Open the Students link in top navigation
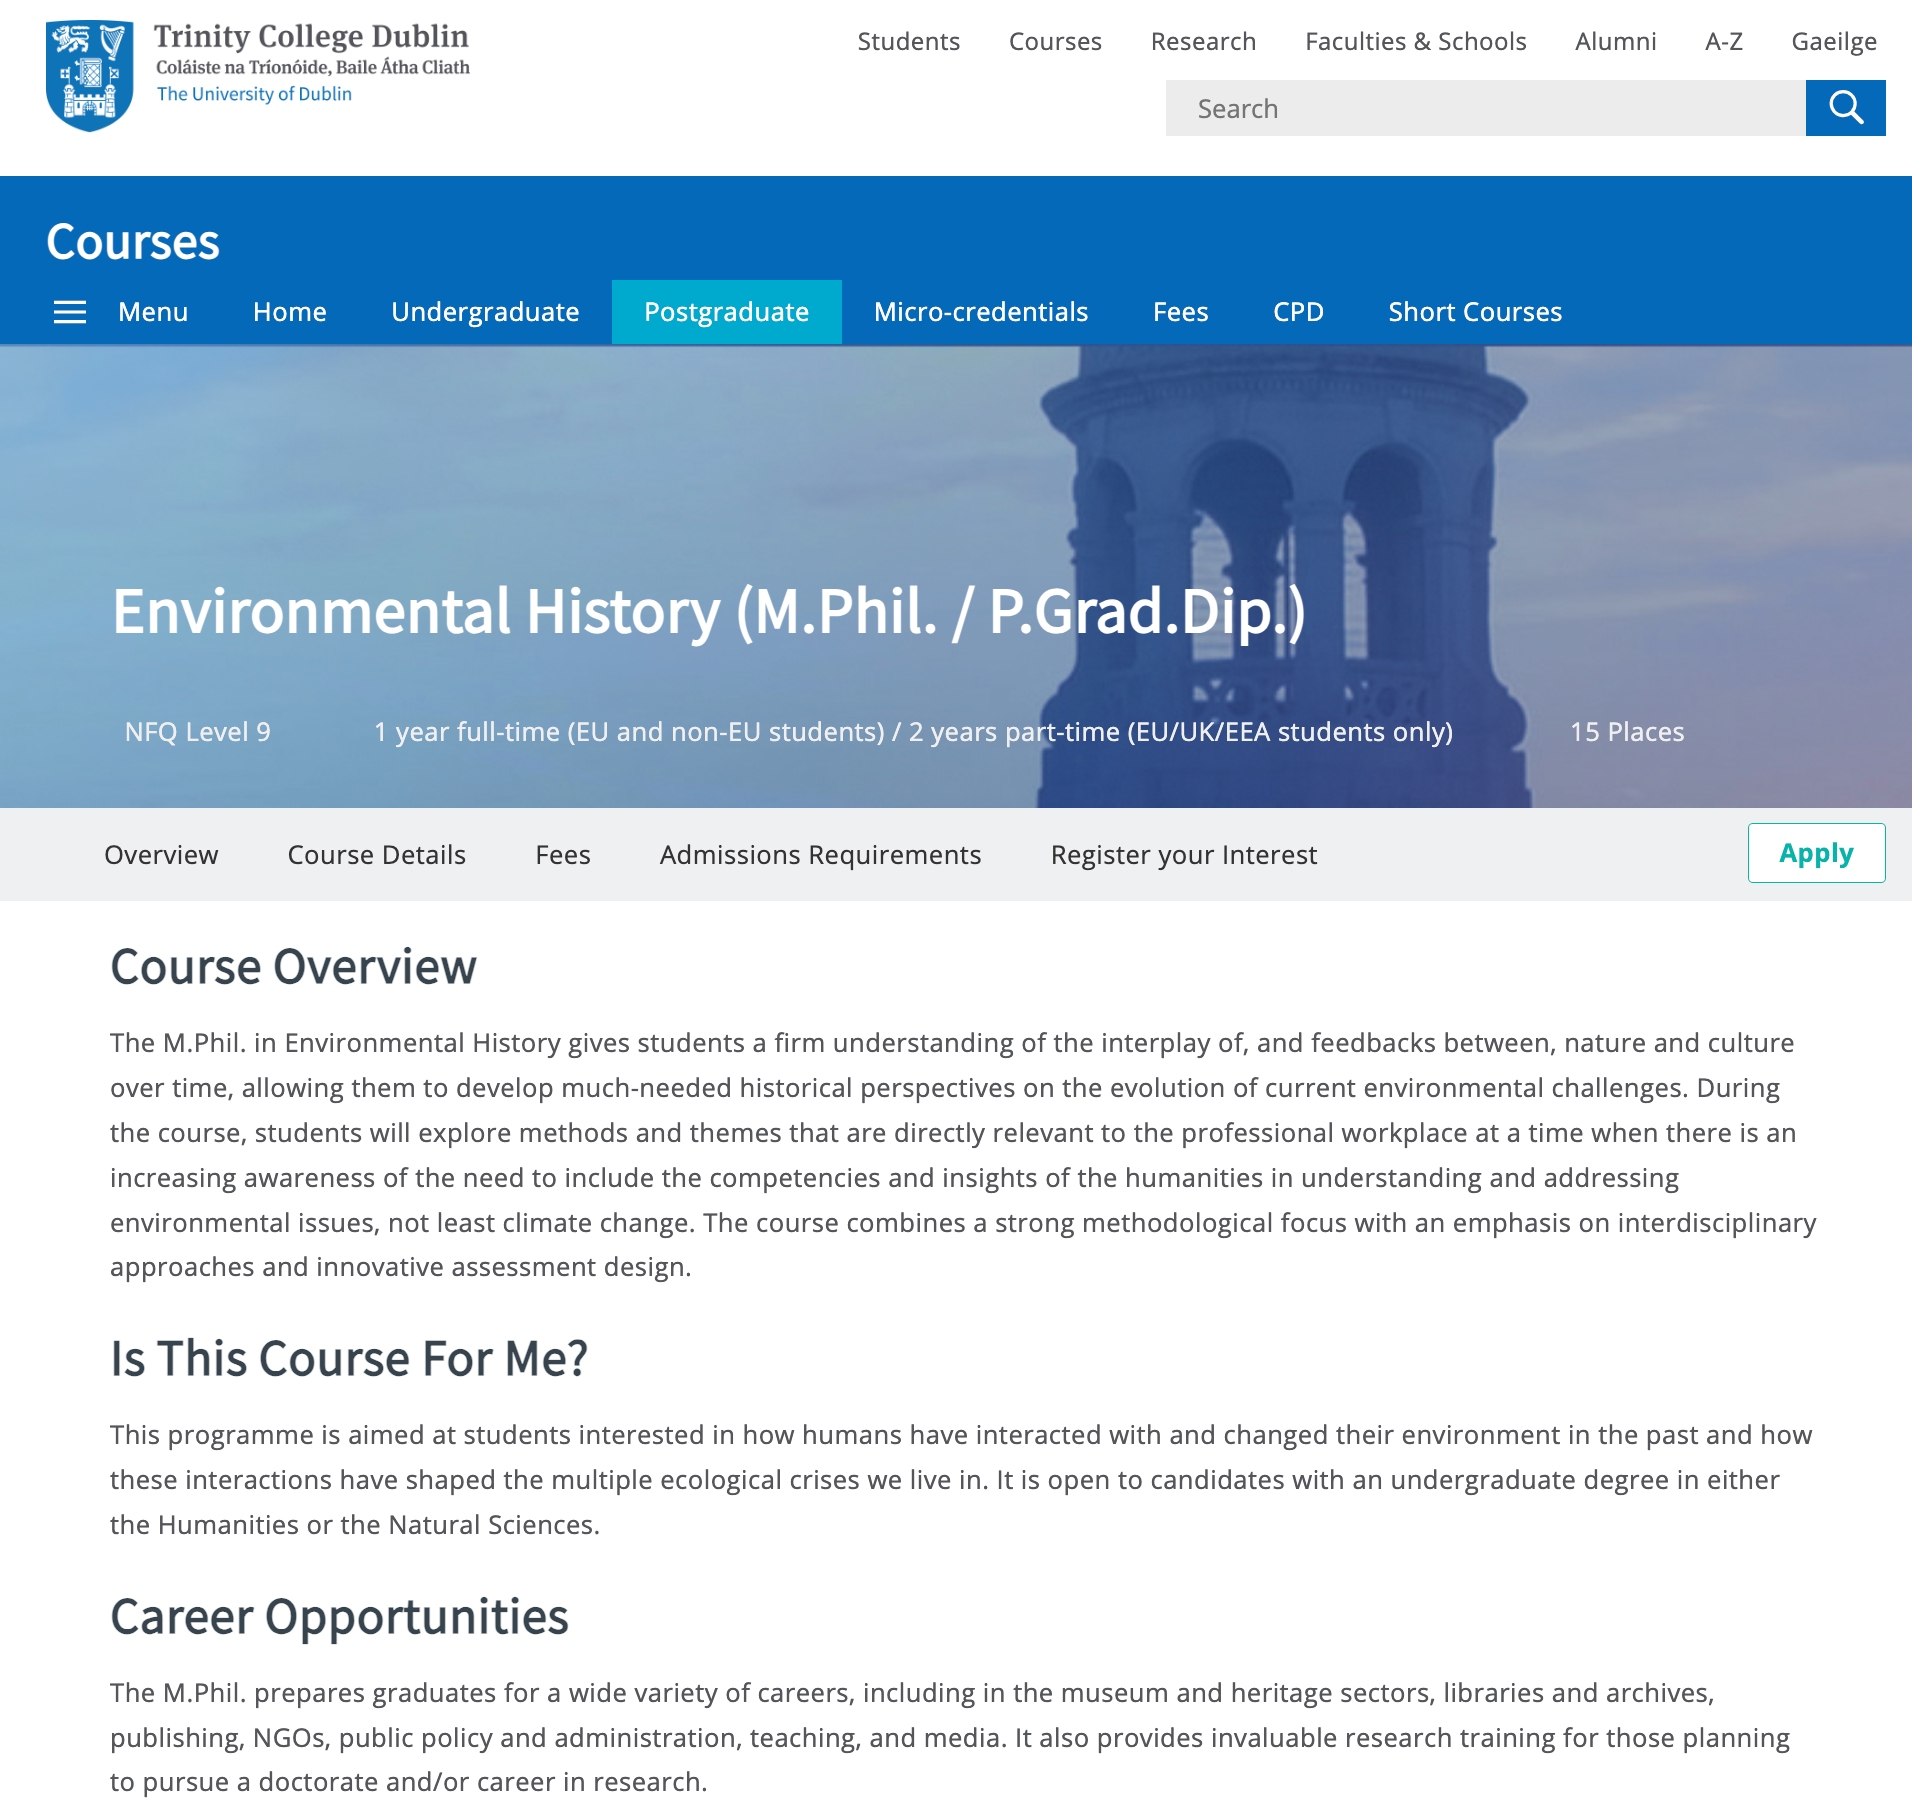 908,41
